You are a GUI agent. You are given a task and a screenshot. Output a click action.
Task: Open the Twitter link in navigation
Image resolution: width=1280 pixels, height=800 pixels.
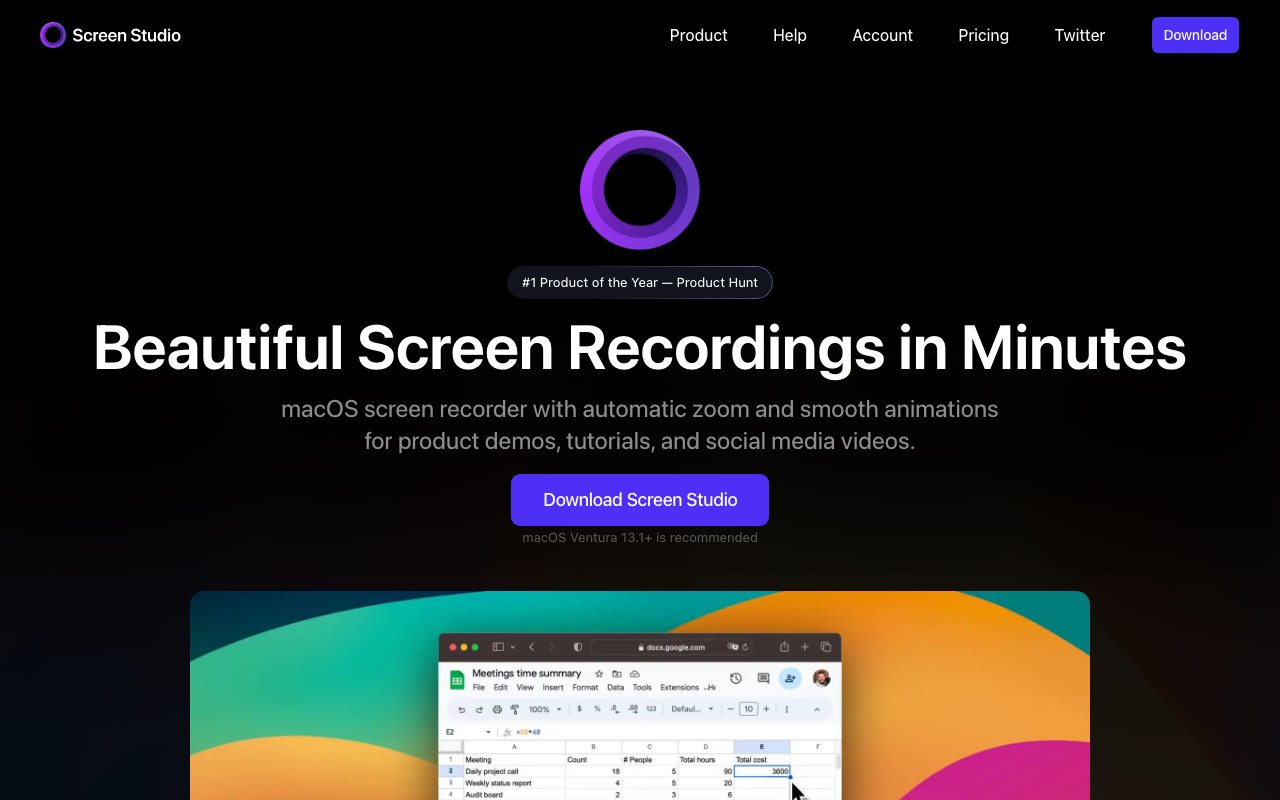1079,35
